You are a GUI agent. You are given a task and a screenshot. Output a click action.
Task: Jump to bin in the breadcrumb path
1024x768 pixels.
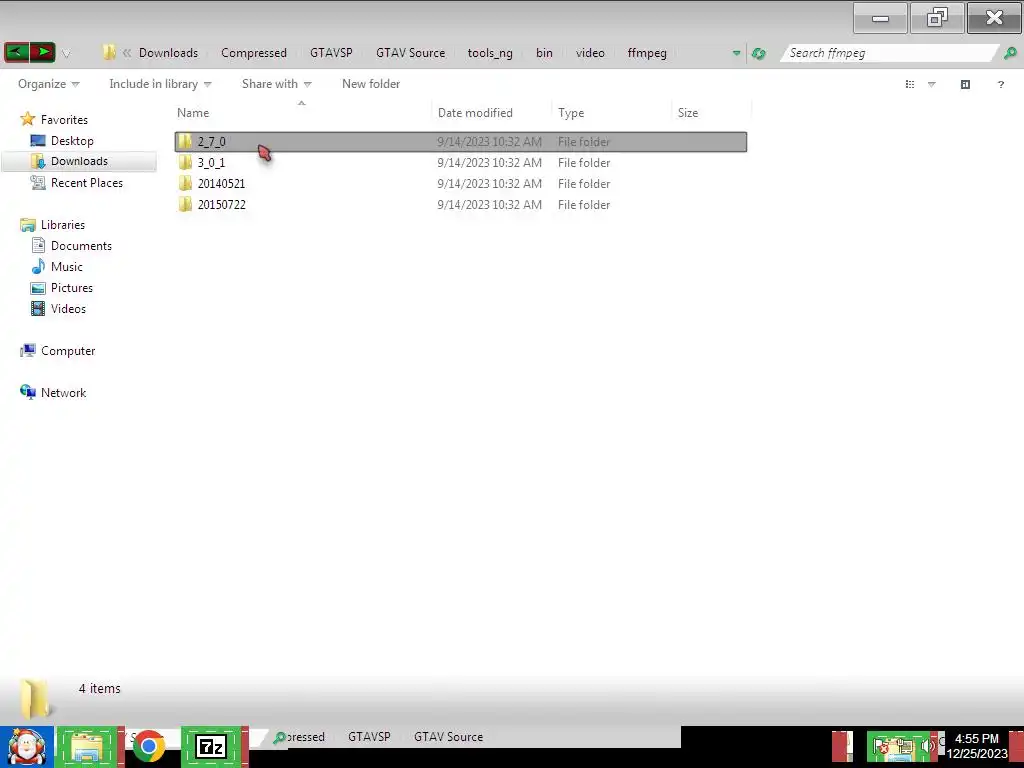click(x=544, y=53)
